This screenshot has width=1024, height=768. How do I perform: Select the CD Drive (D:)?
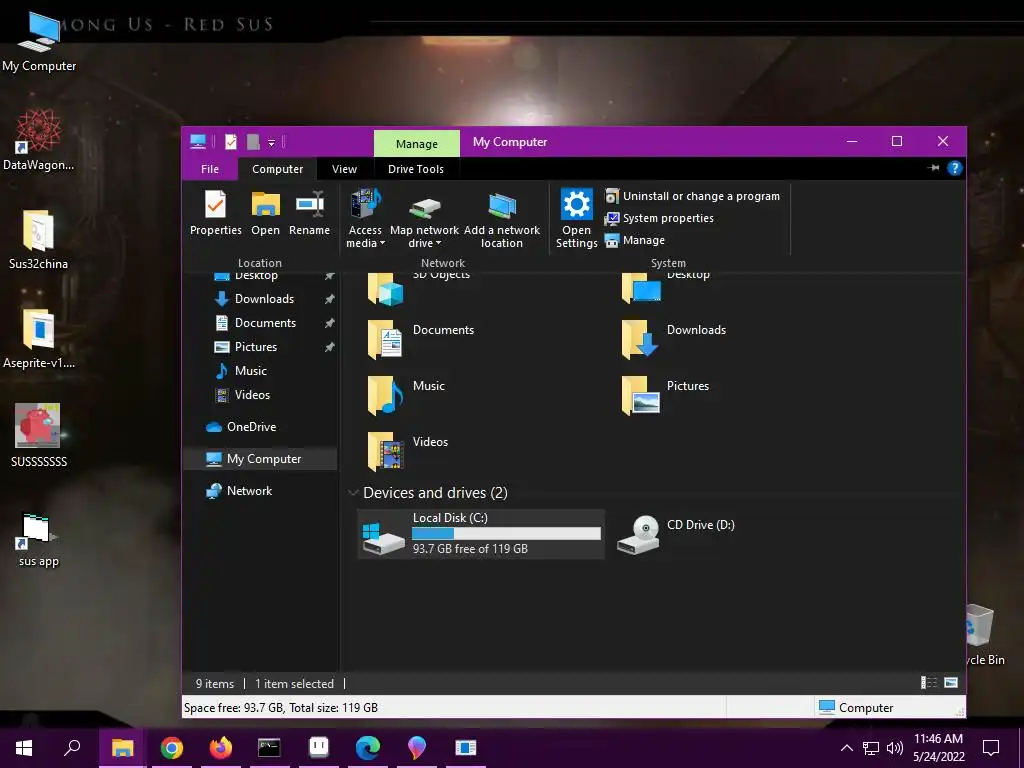[x=676, y=534]
